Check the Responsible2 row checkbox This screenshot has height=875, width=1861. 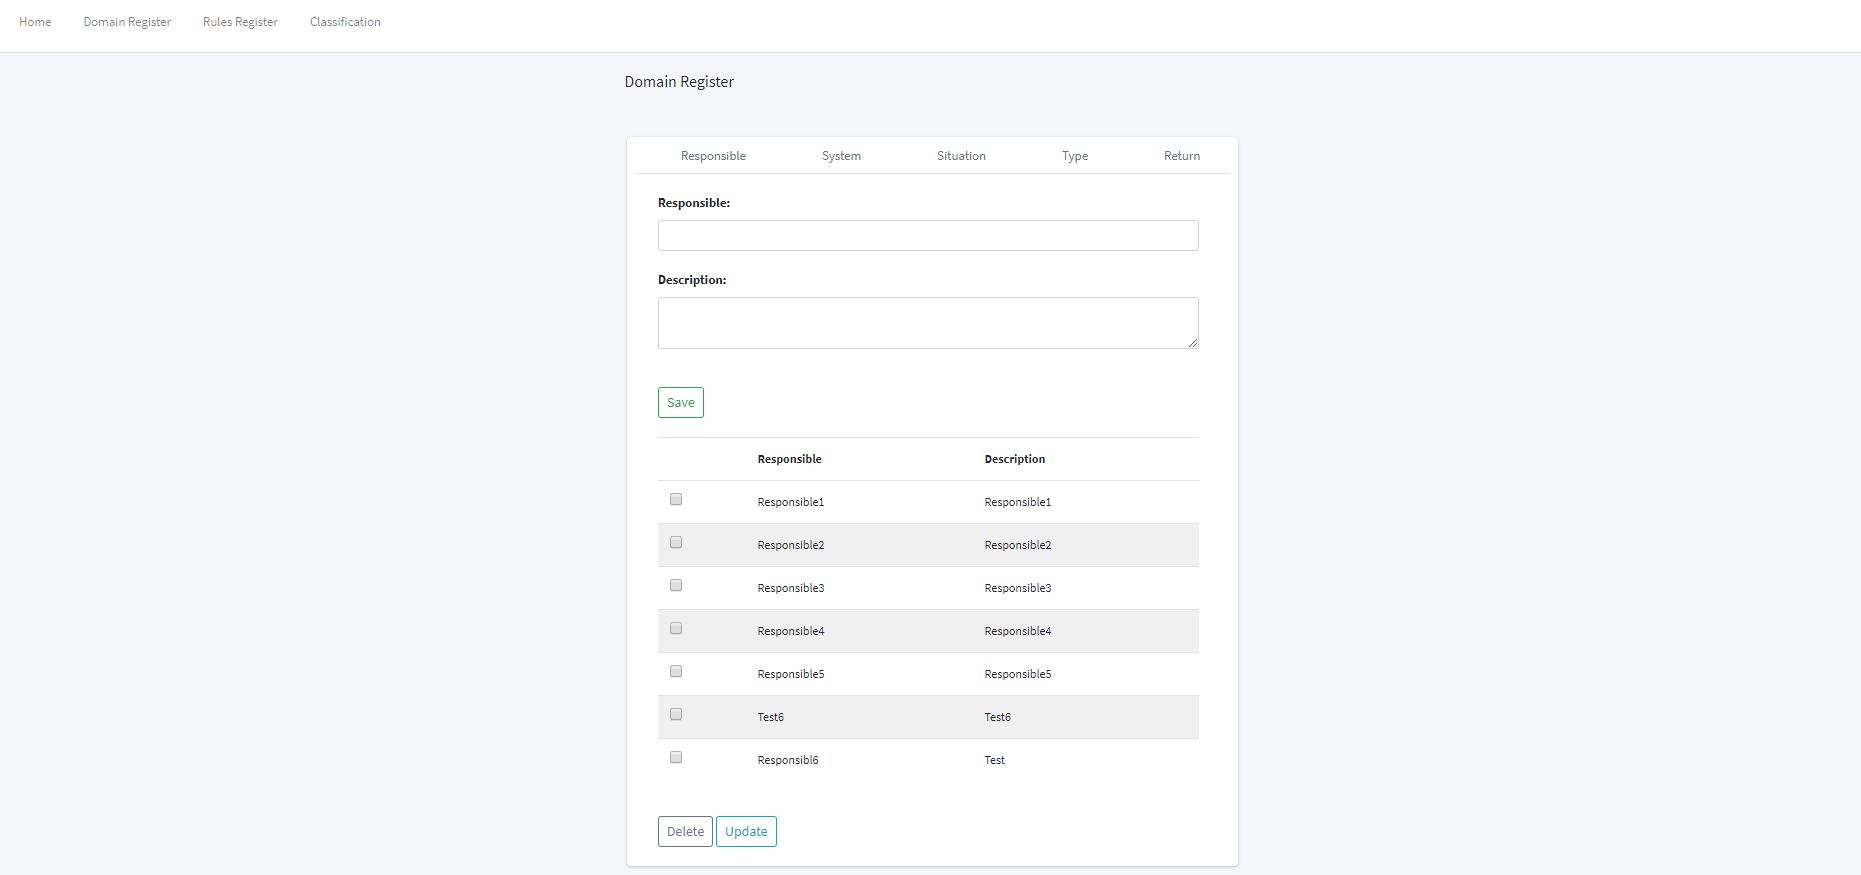(x=676, y=542)
